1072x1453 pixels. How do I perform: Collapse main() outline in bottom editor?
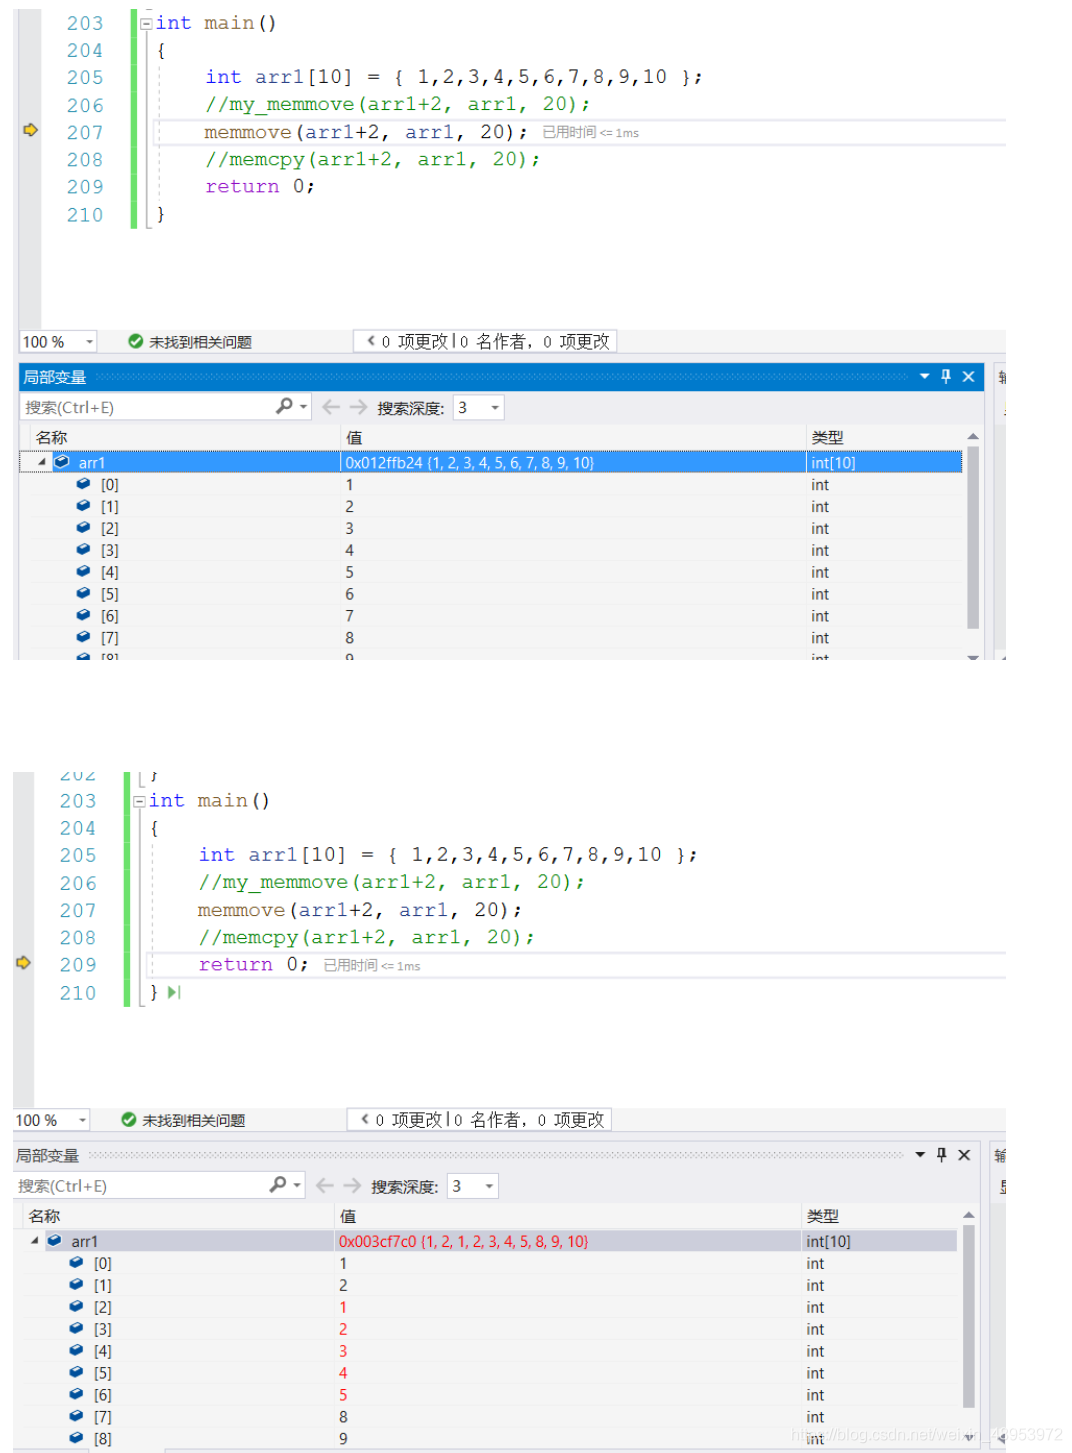[139, 802]
